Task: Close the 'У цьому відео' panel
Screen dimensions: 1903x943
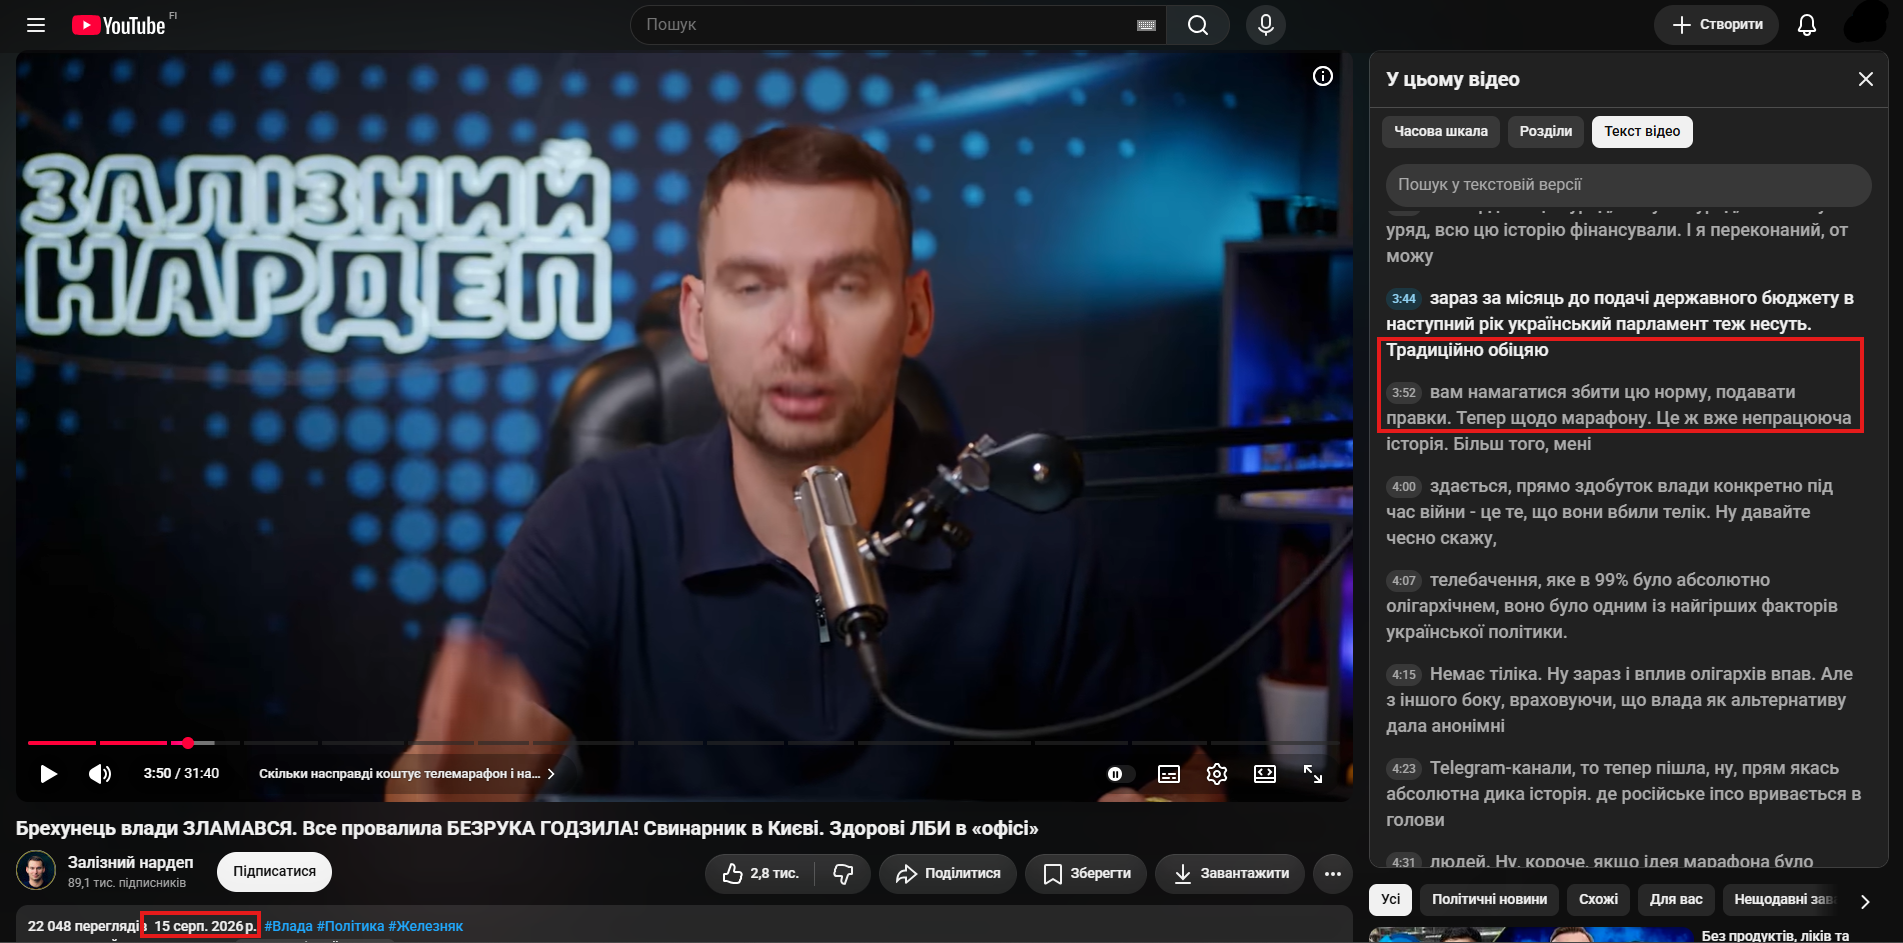Action: click(1866, 79)
